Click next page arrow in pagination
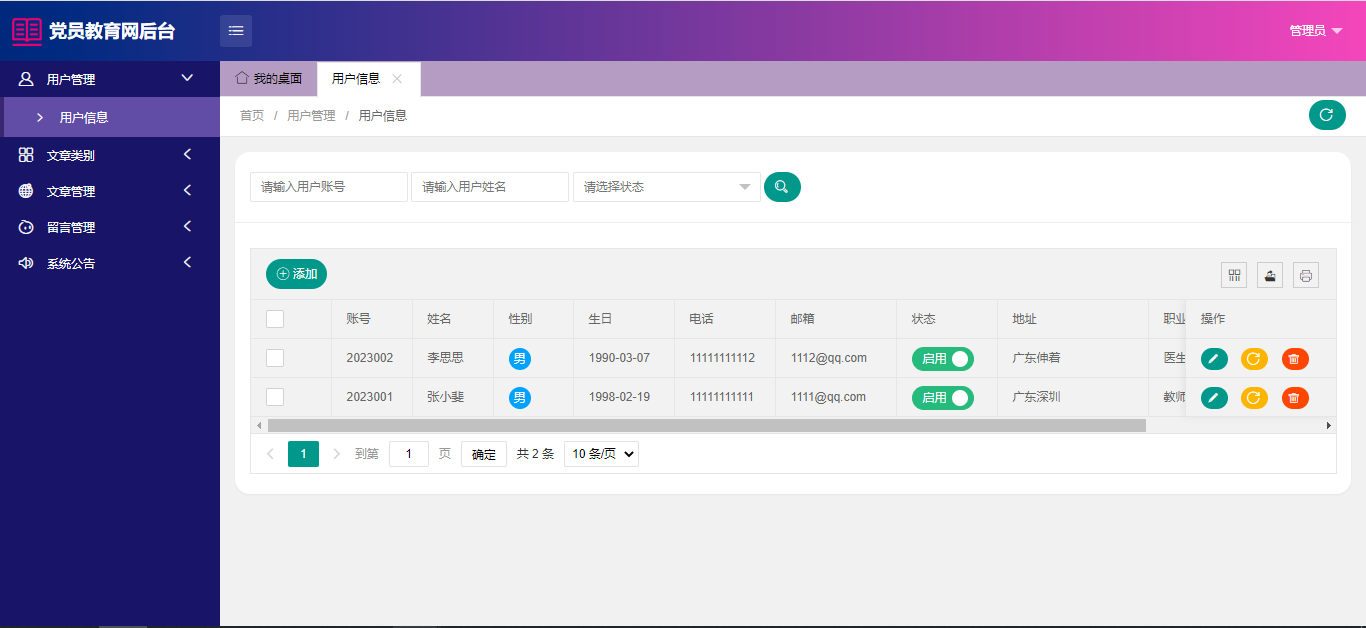The image size is (1366, 628). tap(336, 454)
